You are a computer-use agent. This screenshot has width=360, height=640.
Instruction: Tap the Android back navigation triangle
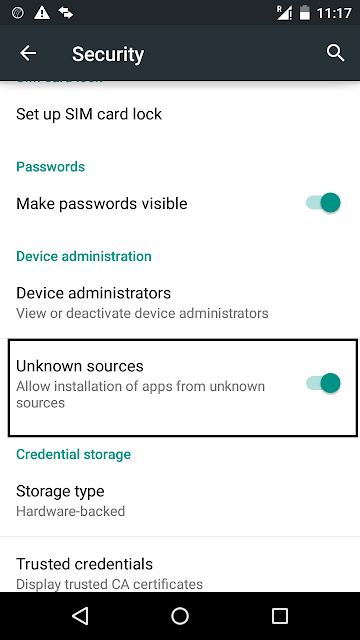(x=80, y=616)
